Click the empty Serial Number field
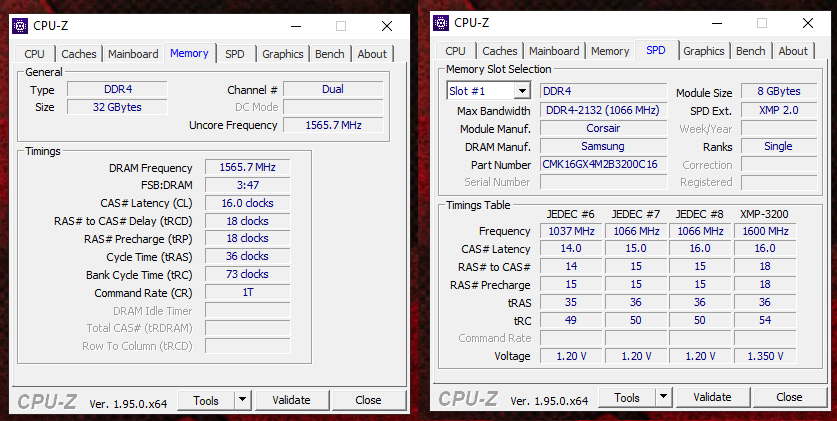837x421 pixels. pyautogui.click(x=603, y=182)
